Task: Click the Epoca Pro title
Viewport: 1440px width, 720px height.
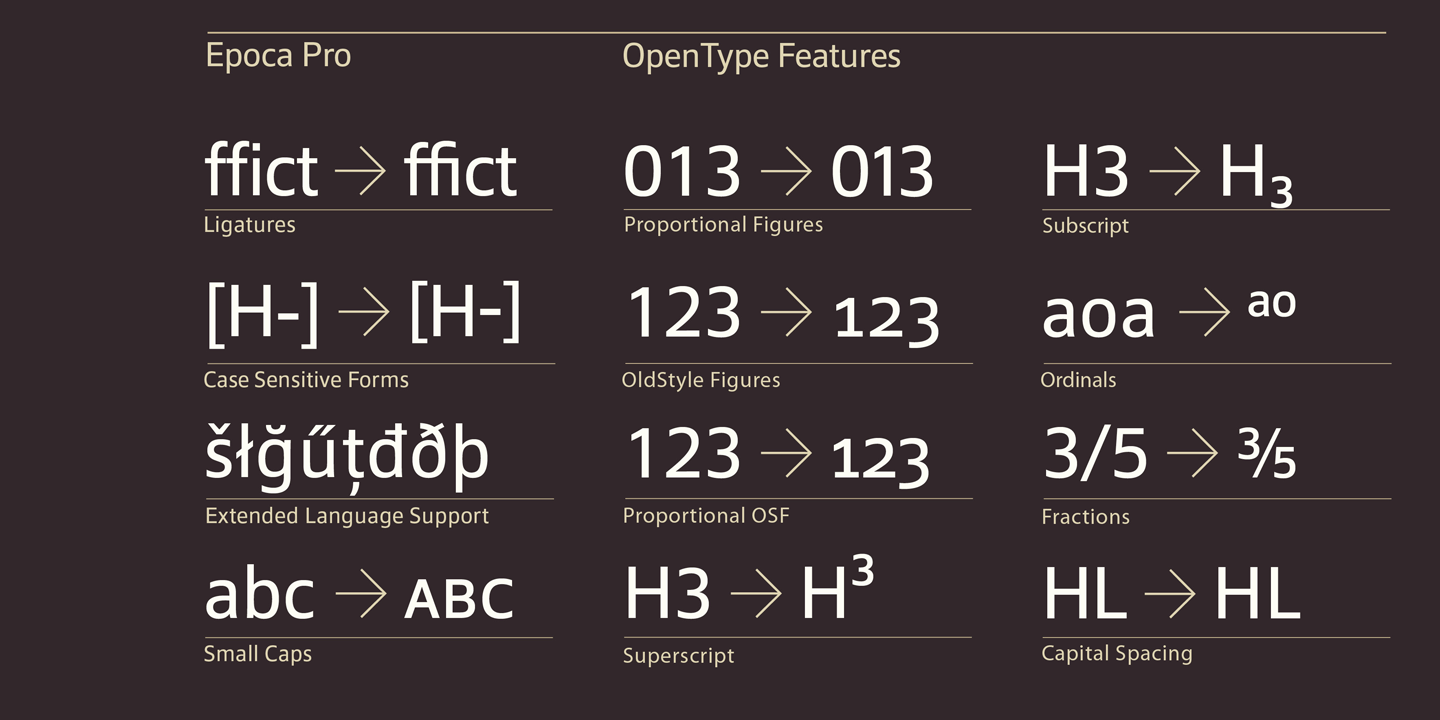Action: coord(278,55)
